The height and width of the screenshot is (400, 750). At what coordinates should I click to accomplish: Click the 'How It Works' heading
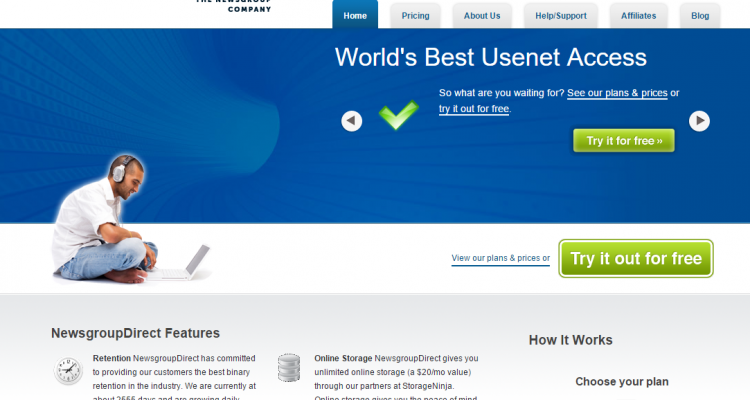(x=570, y=340)
